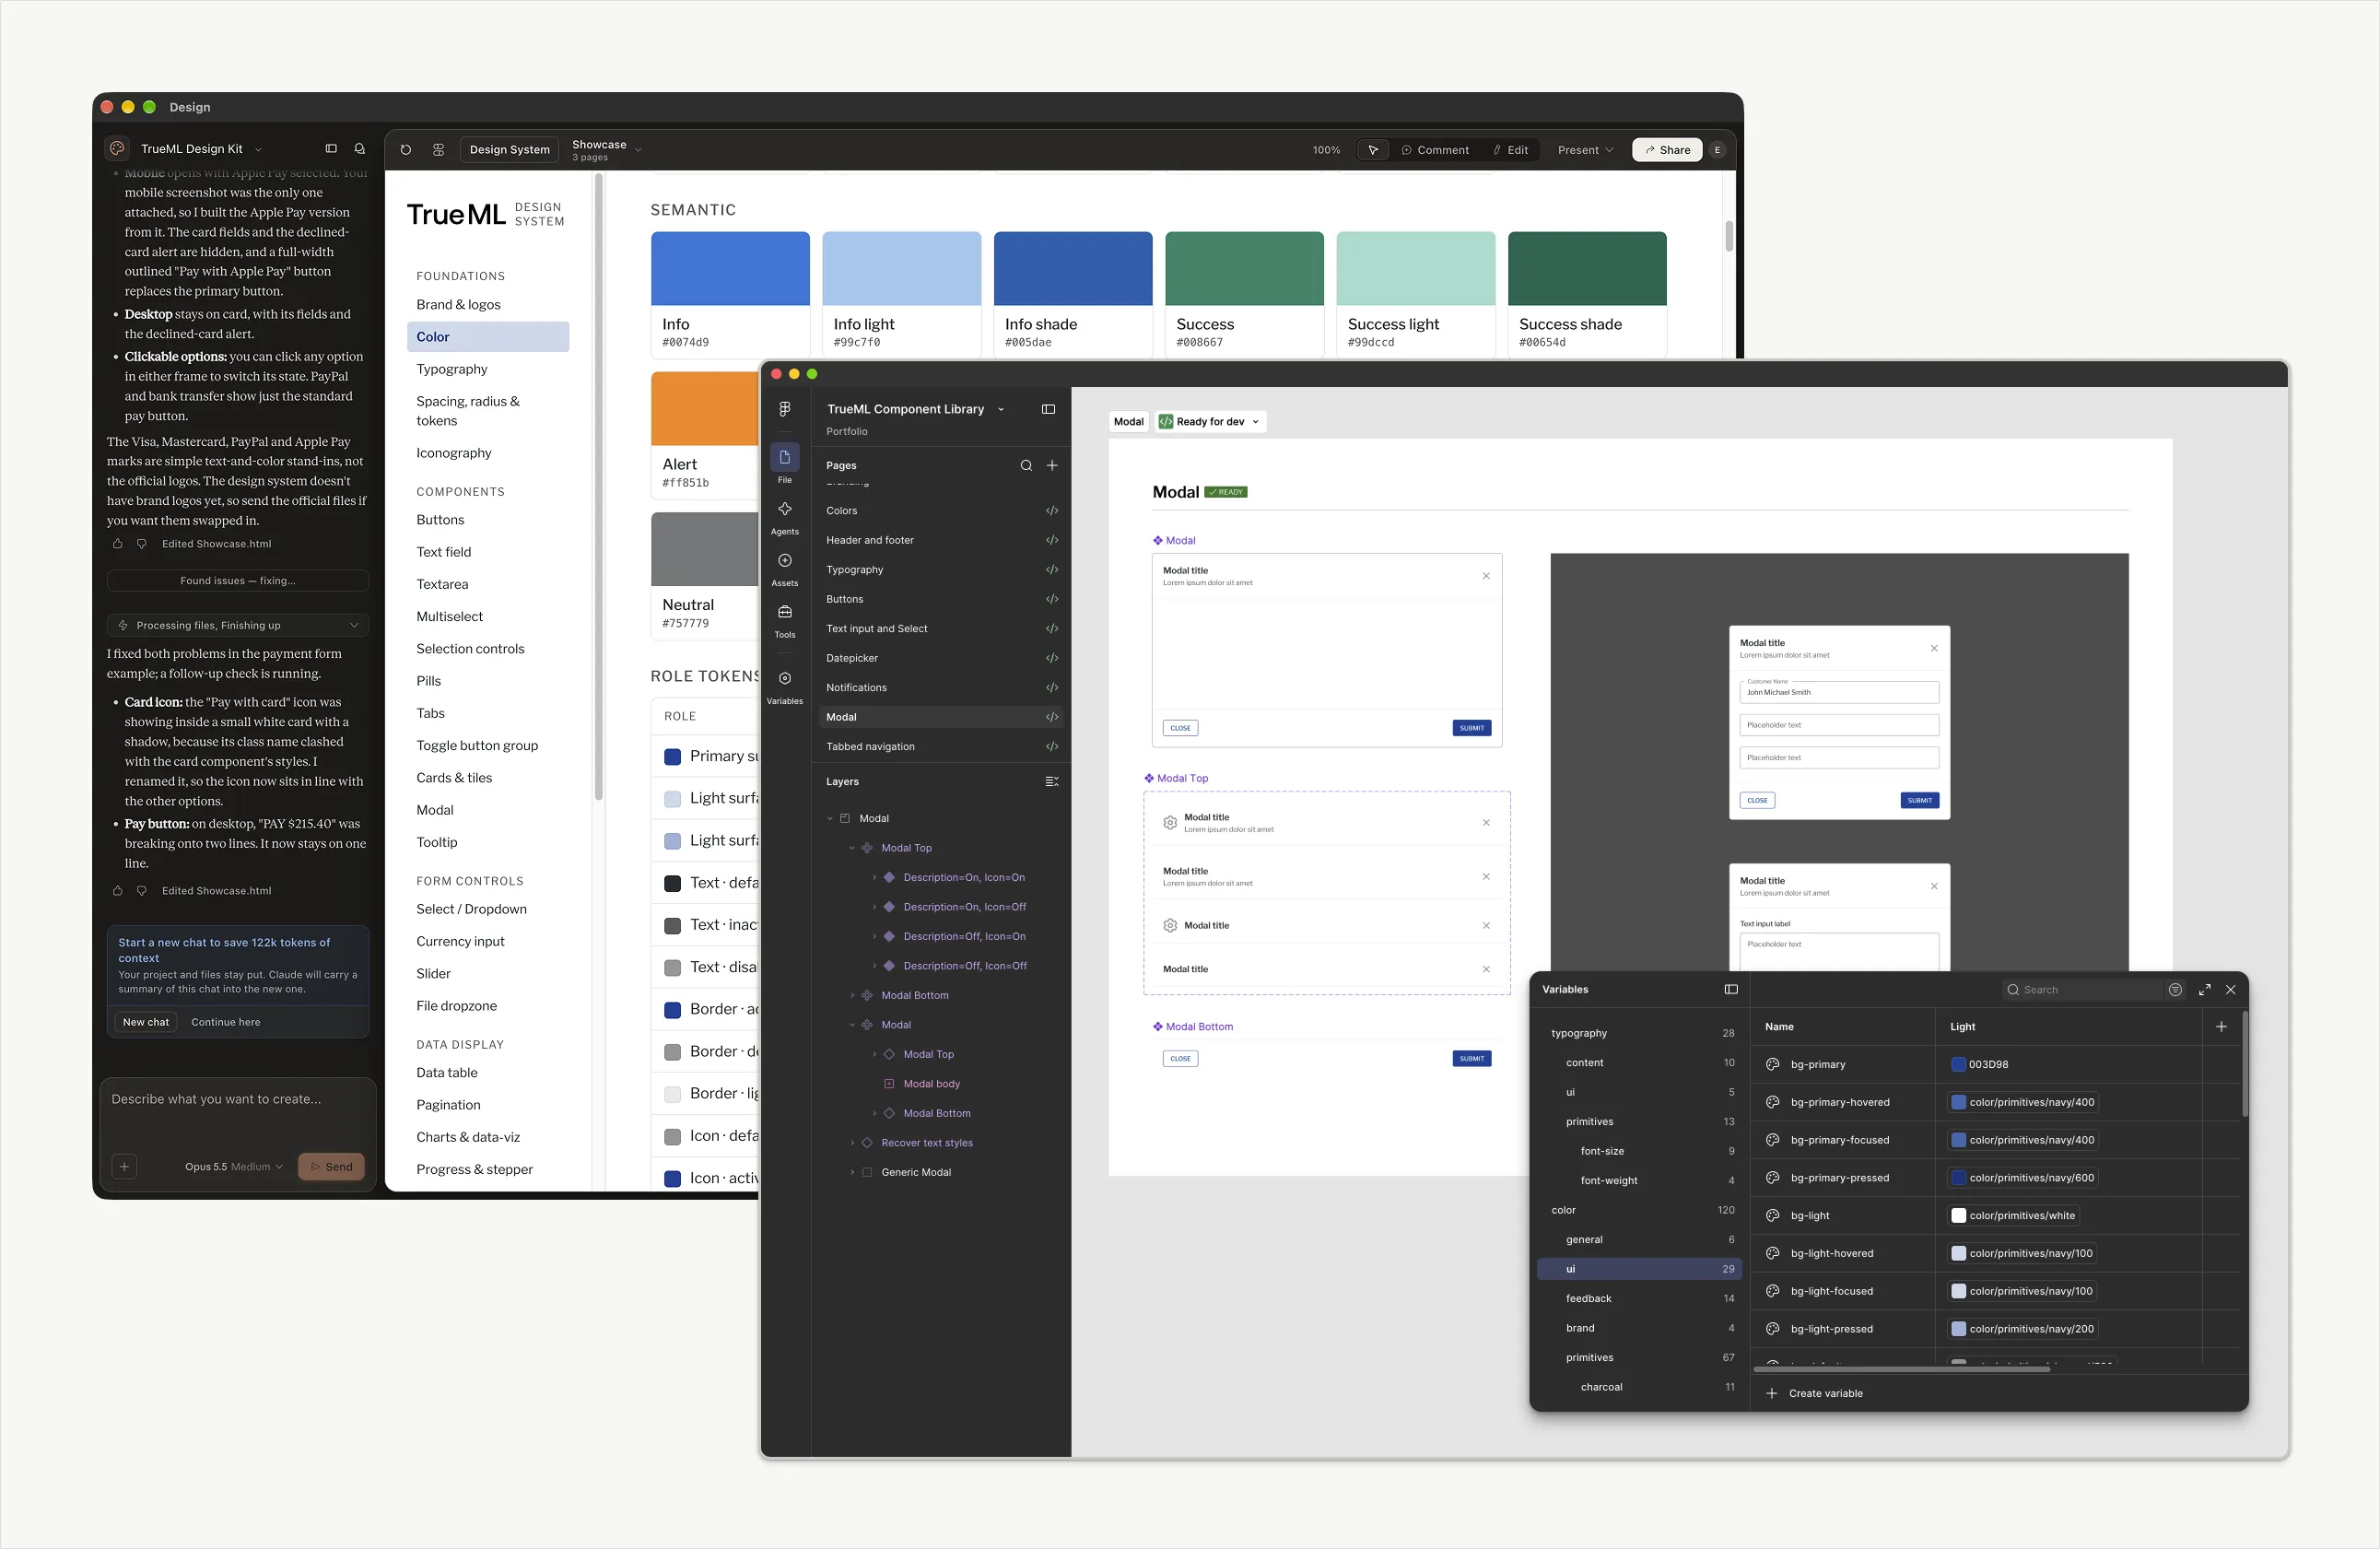Add a new mode column with plus icon
This screenshot has width=2380, height=1549.
coord(2221,1026)
